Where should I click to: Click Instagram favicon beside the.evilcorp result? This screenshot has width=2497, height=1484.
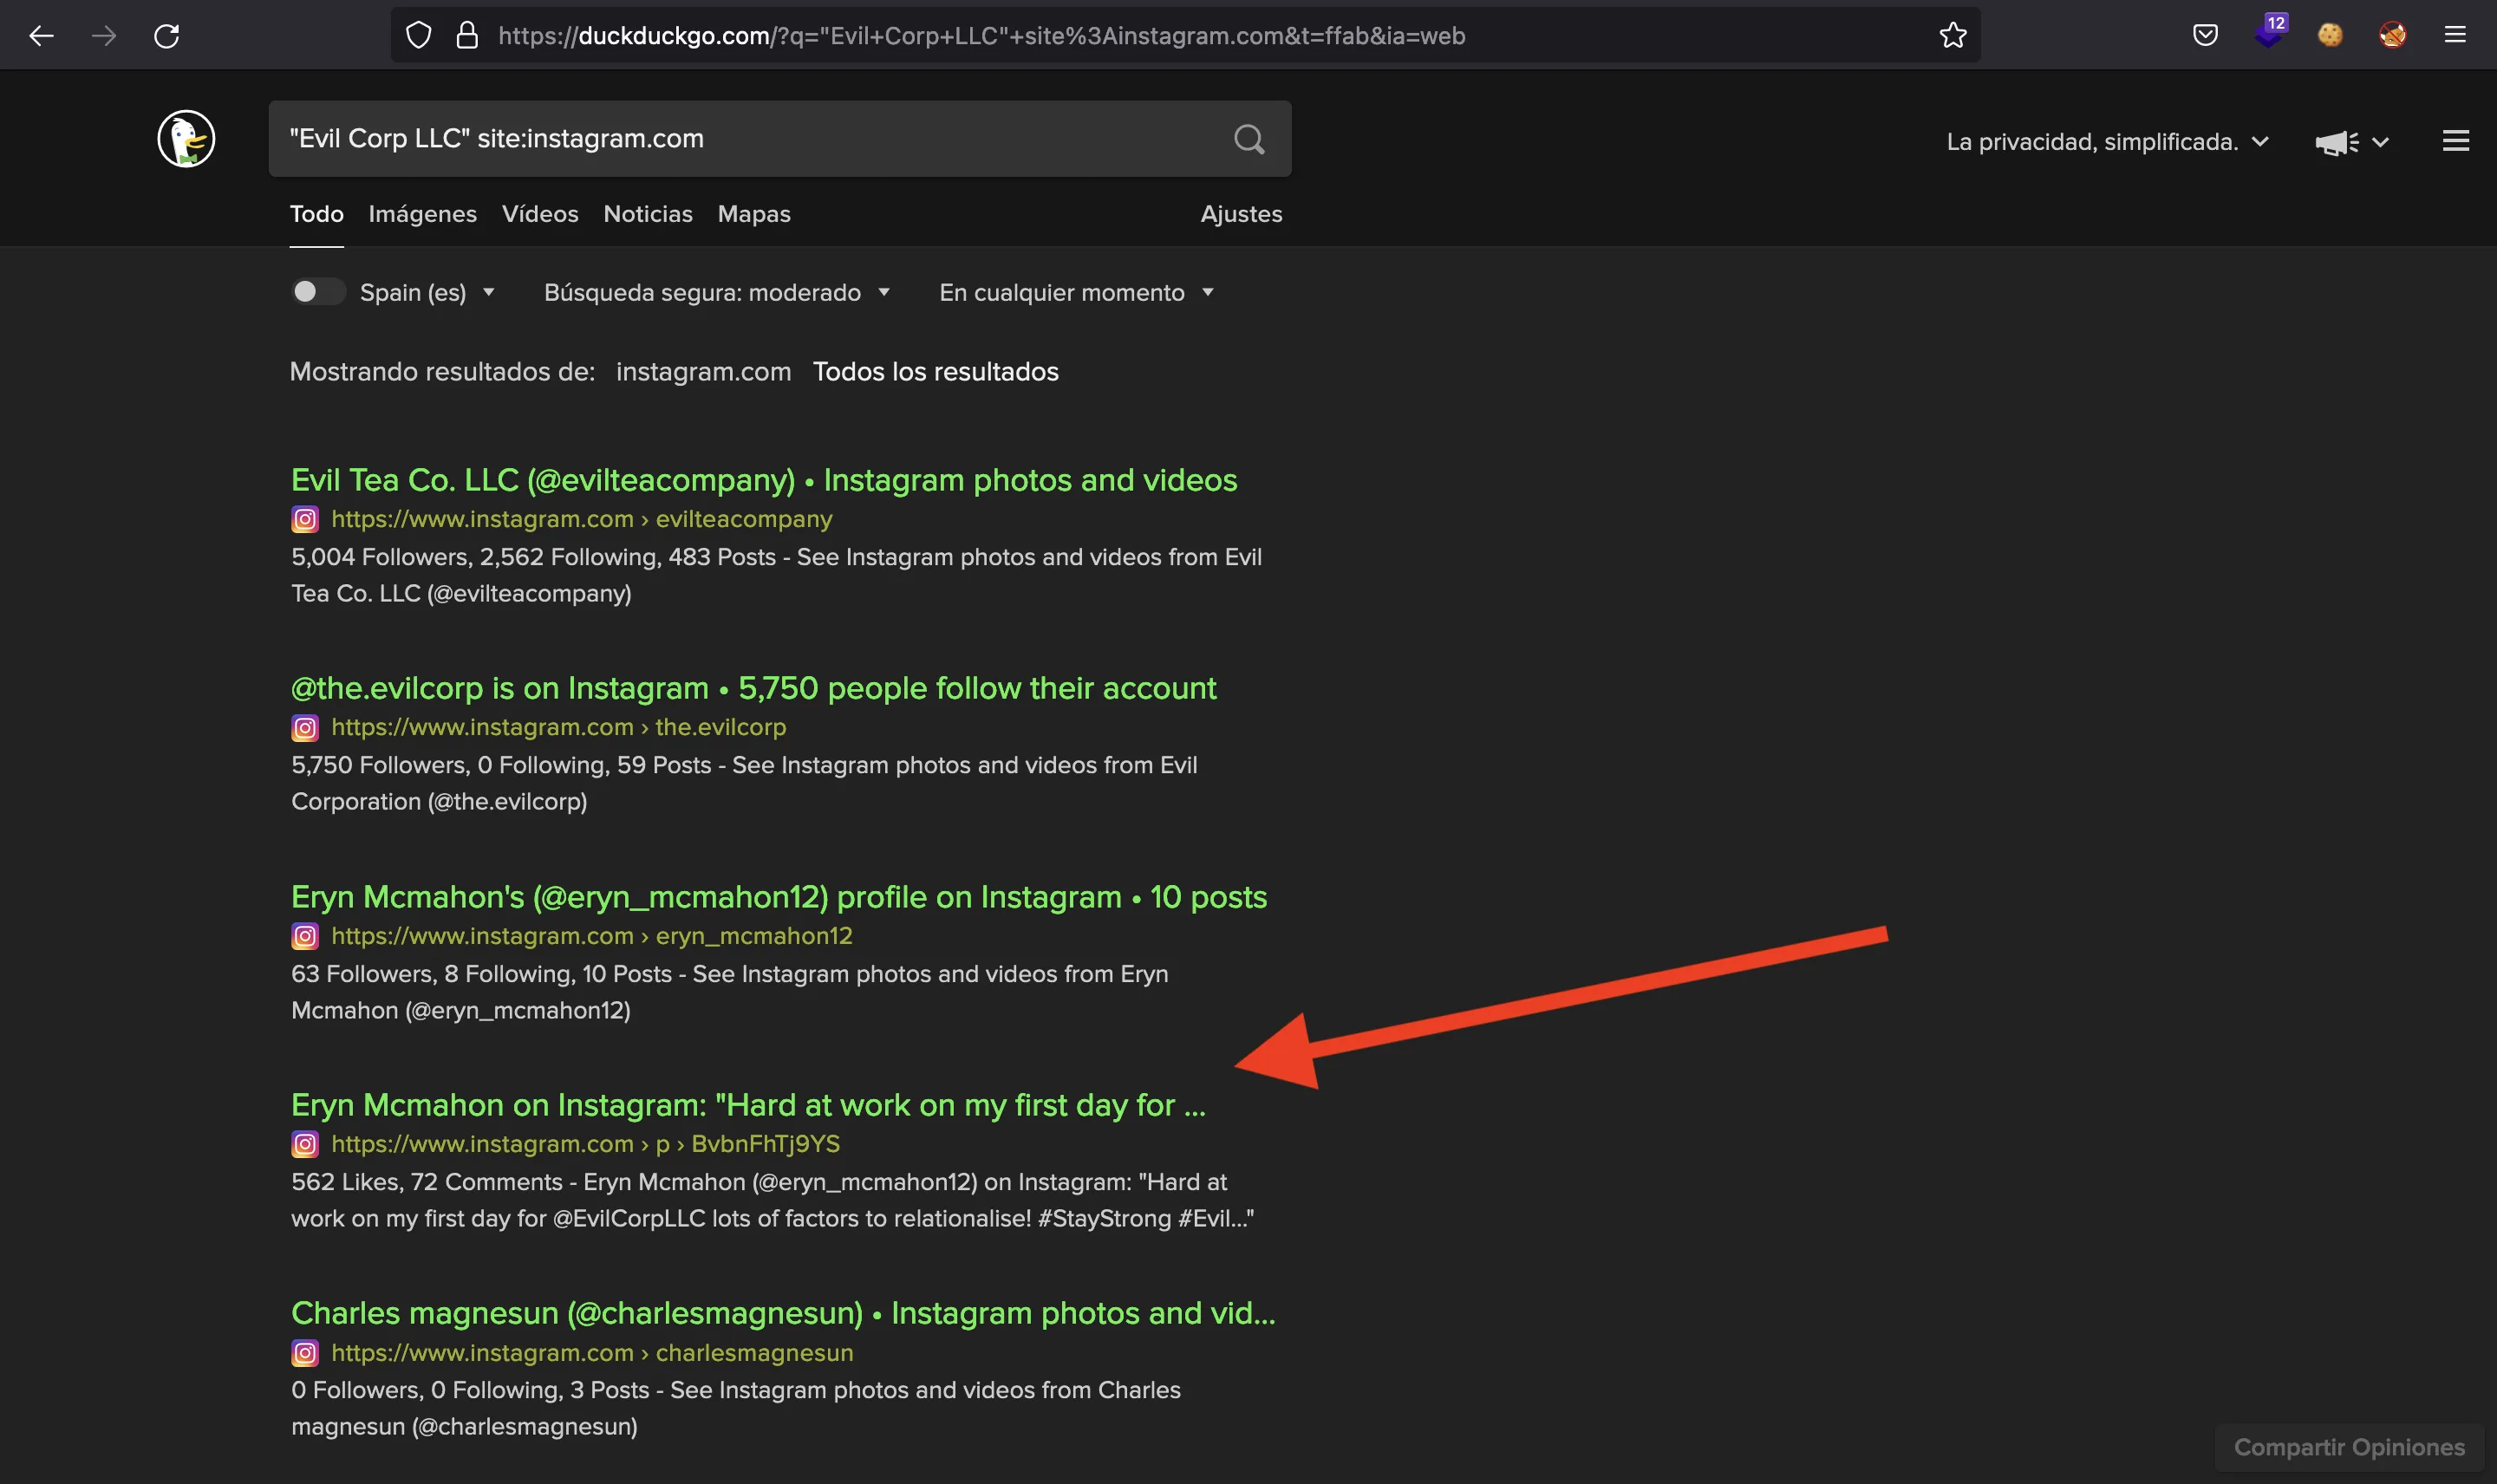(x=305, y=728)
